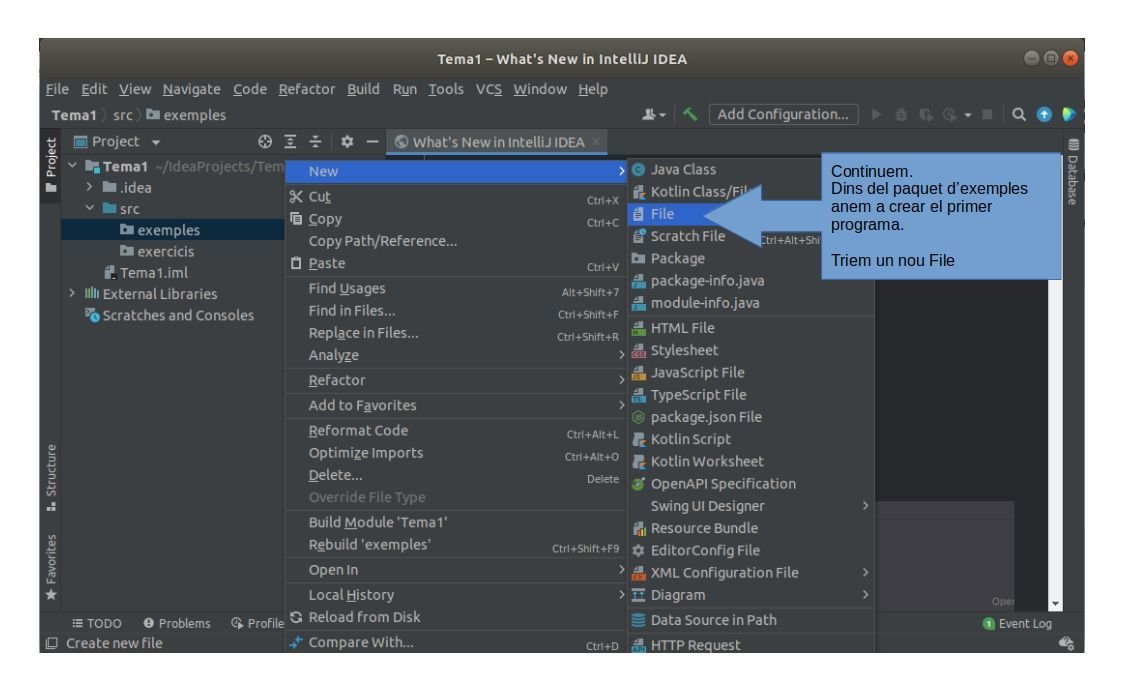Open Search Everywhere magnifier icon
The width and height of the screenshot is (1123, 691).
(1018, 115)
